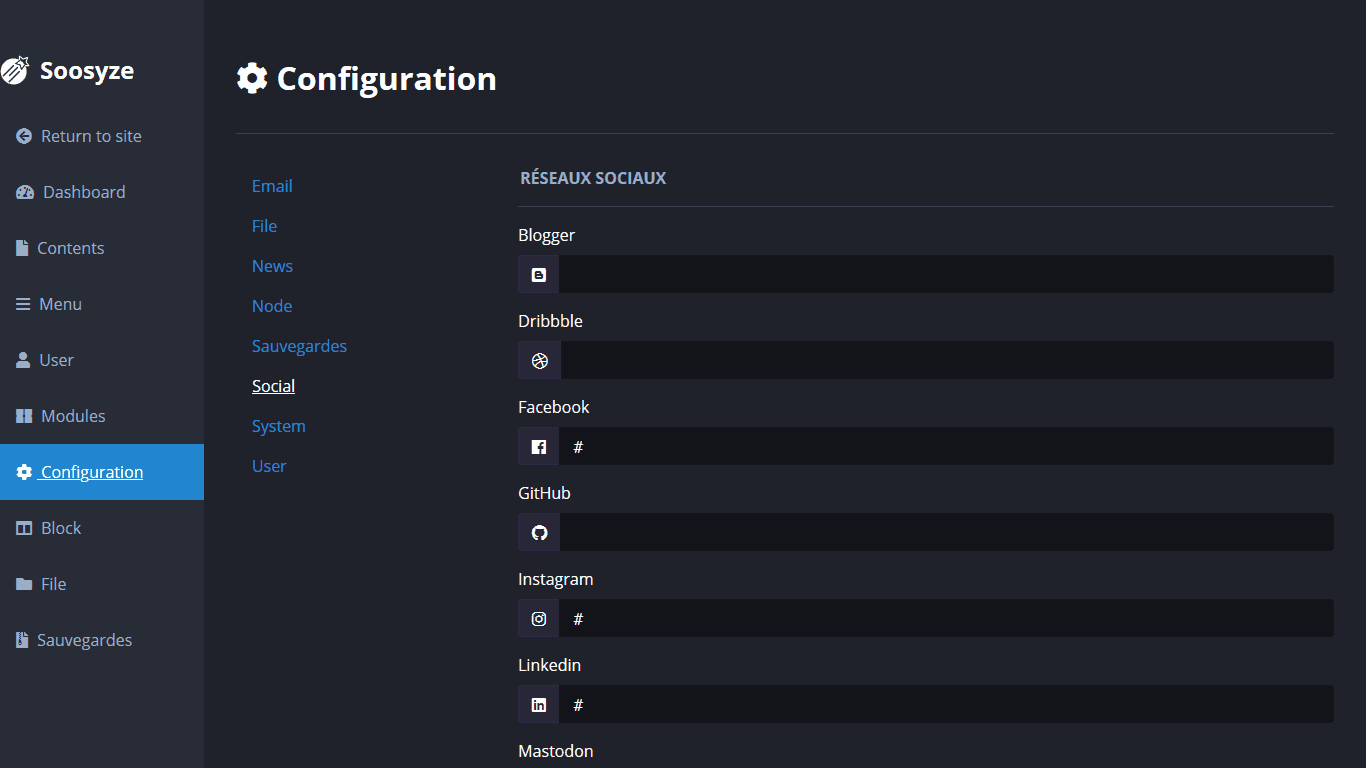Image resolution: width=1366 pixels, height=768 pixels.
Task: Click the Dribbble basketball icon
Action: pos(540,360)
